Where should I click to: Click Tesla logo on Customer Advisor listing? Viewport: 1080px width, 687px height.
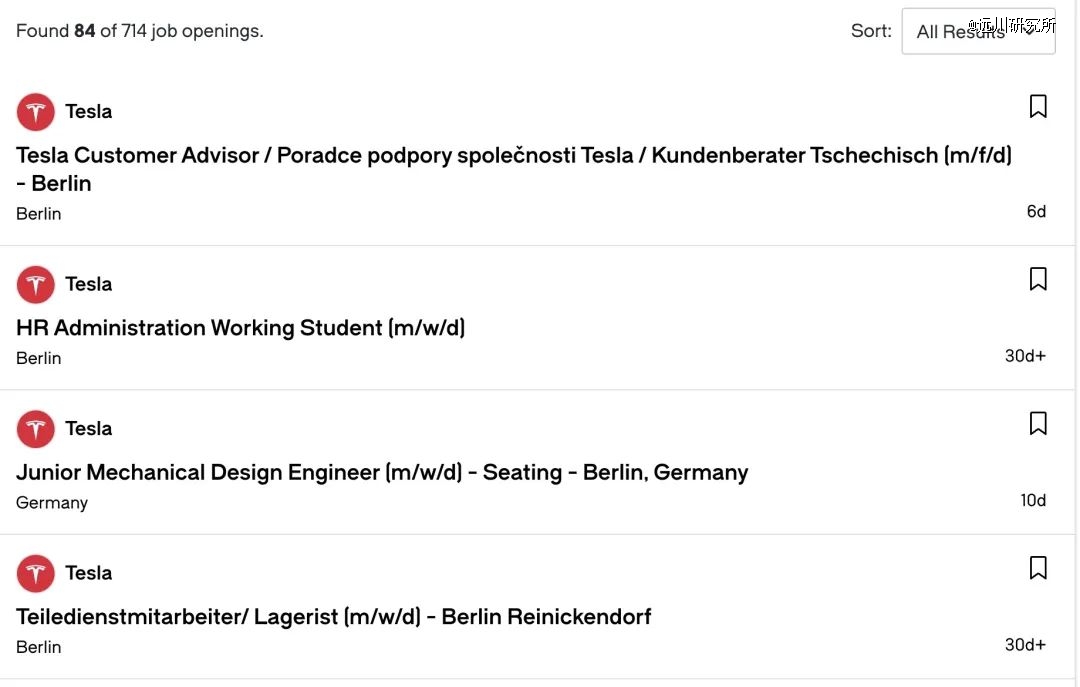pos(36,112)
